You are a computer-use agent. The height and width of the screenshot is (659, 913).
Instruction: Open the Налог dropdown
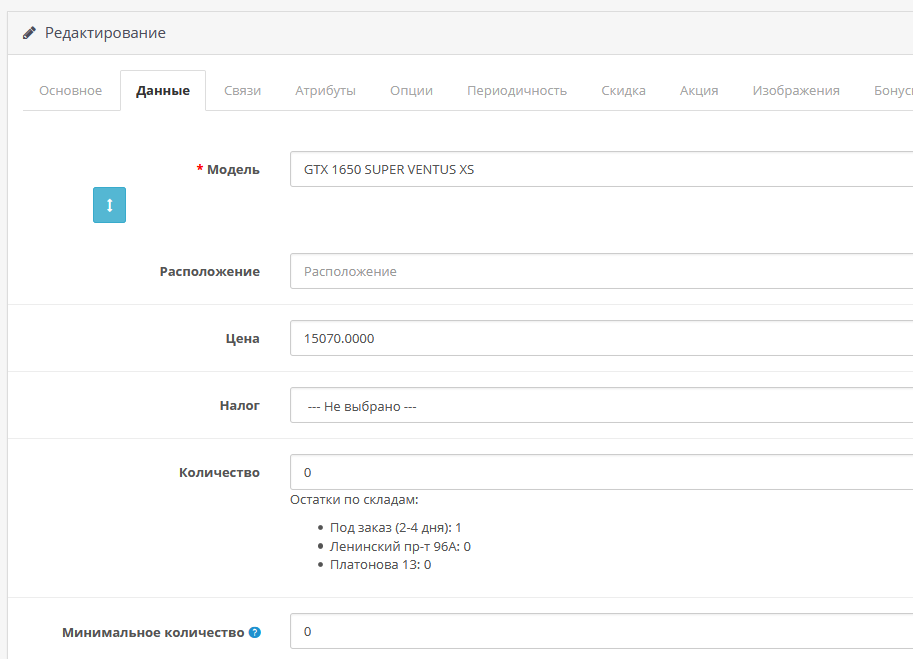point(601,405)
